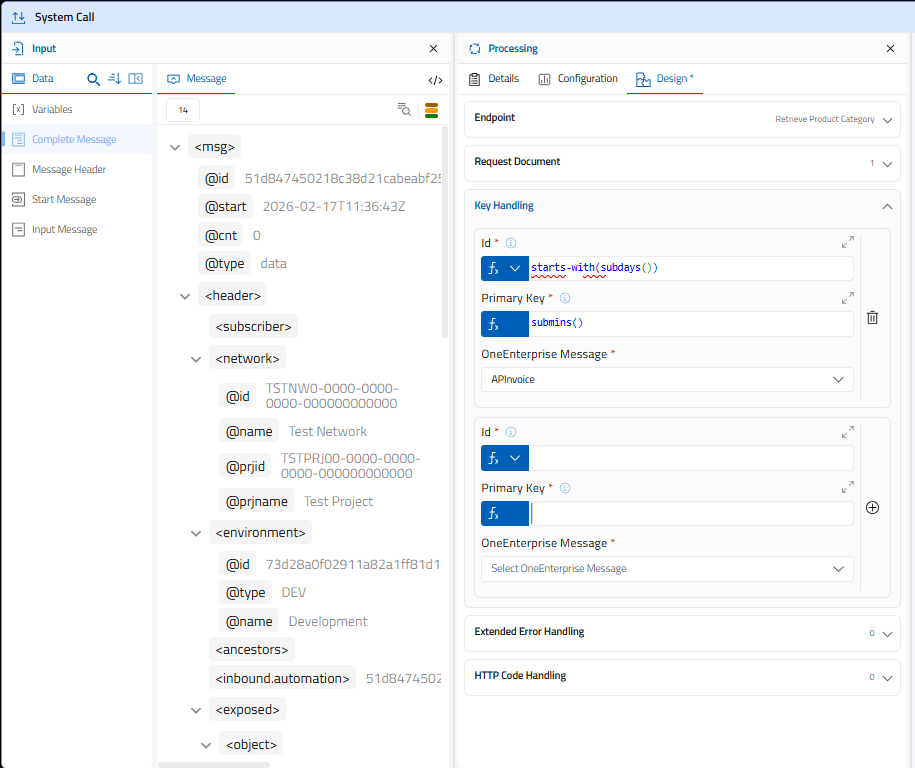The width and height of the screenshot is (915, 768).
Task: Collapse the <msg> tree node
Action: 175,147
